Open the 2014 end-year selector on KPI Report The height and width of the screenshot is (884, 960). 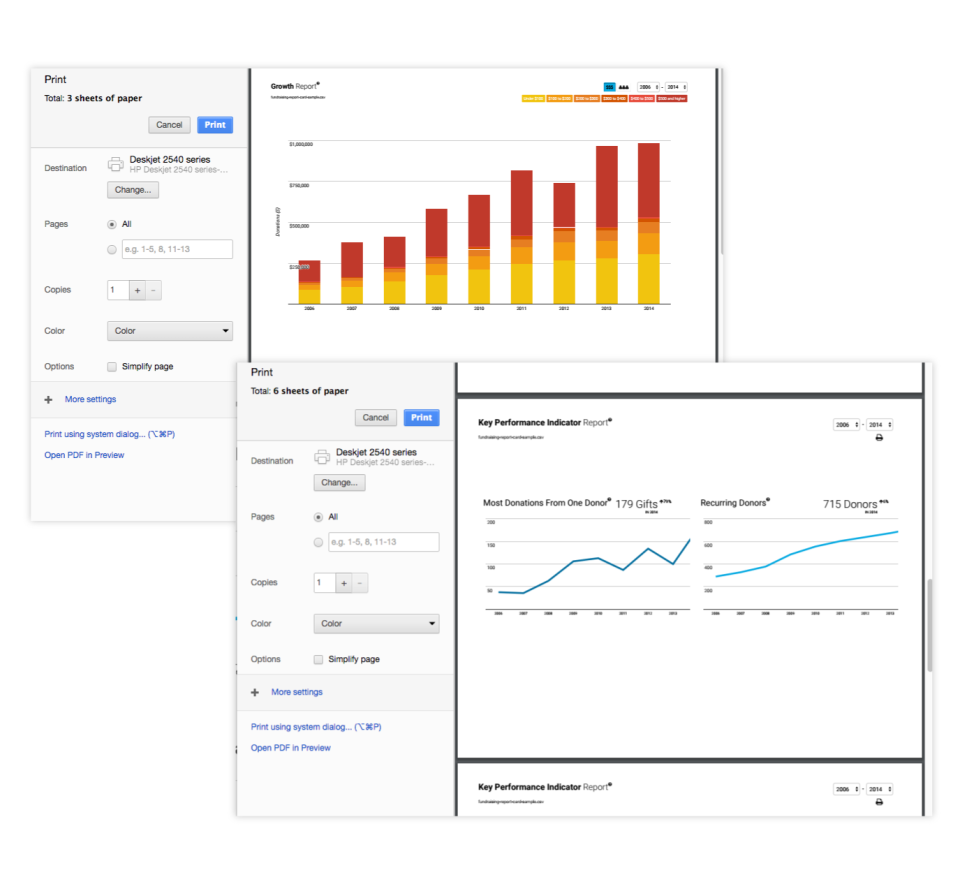(878, 424)
